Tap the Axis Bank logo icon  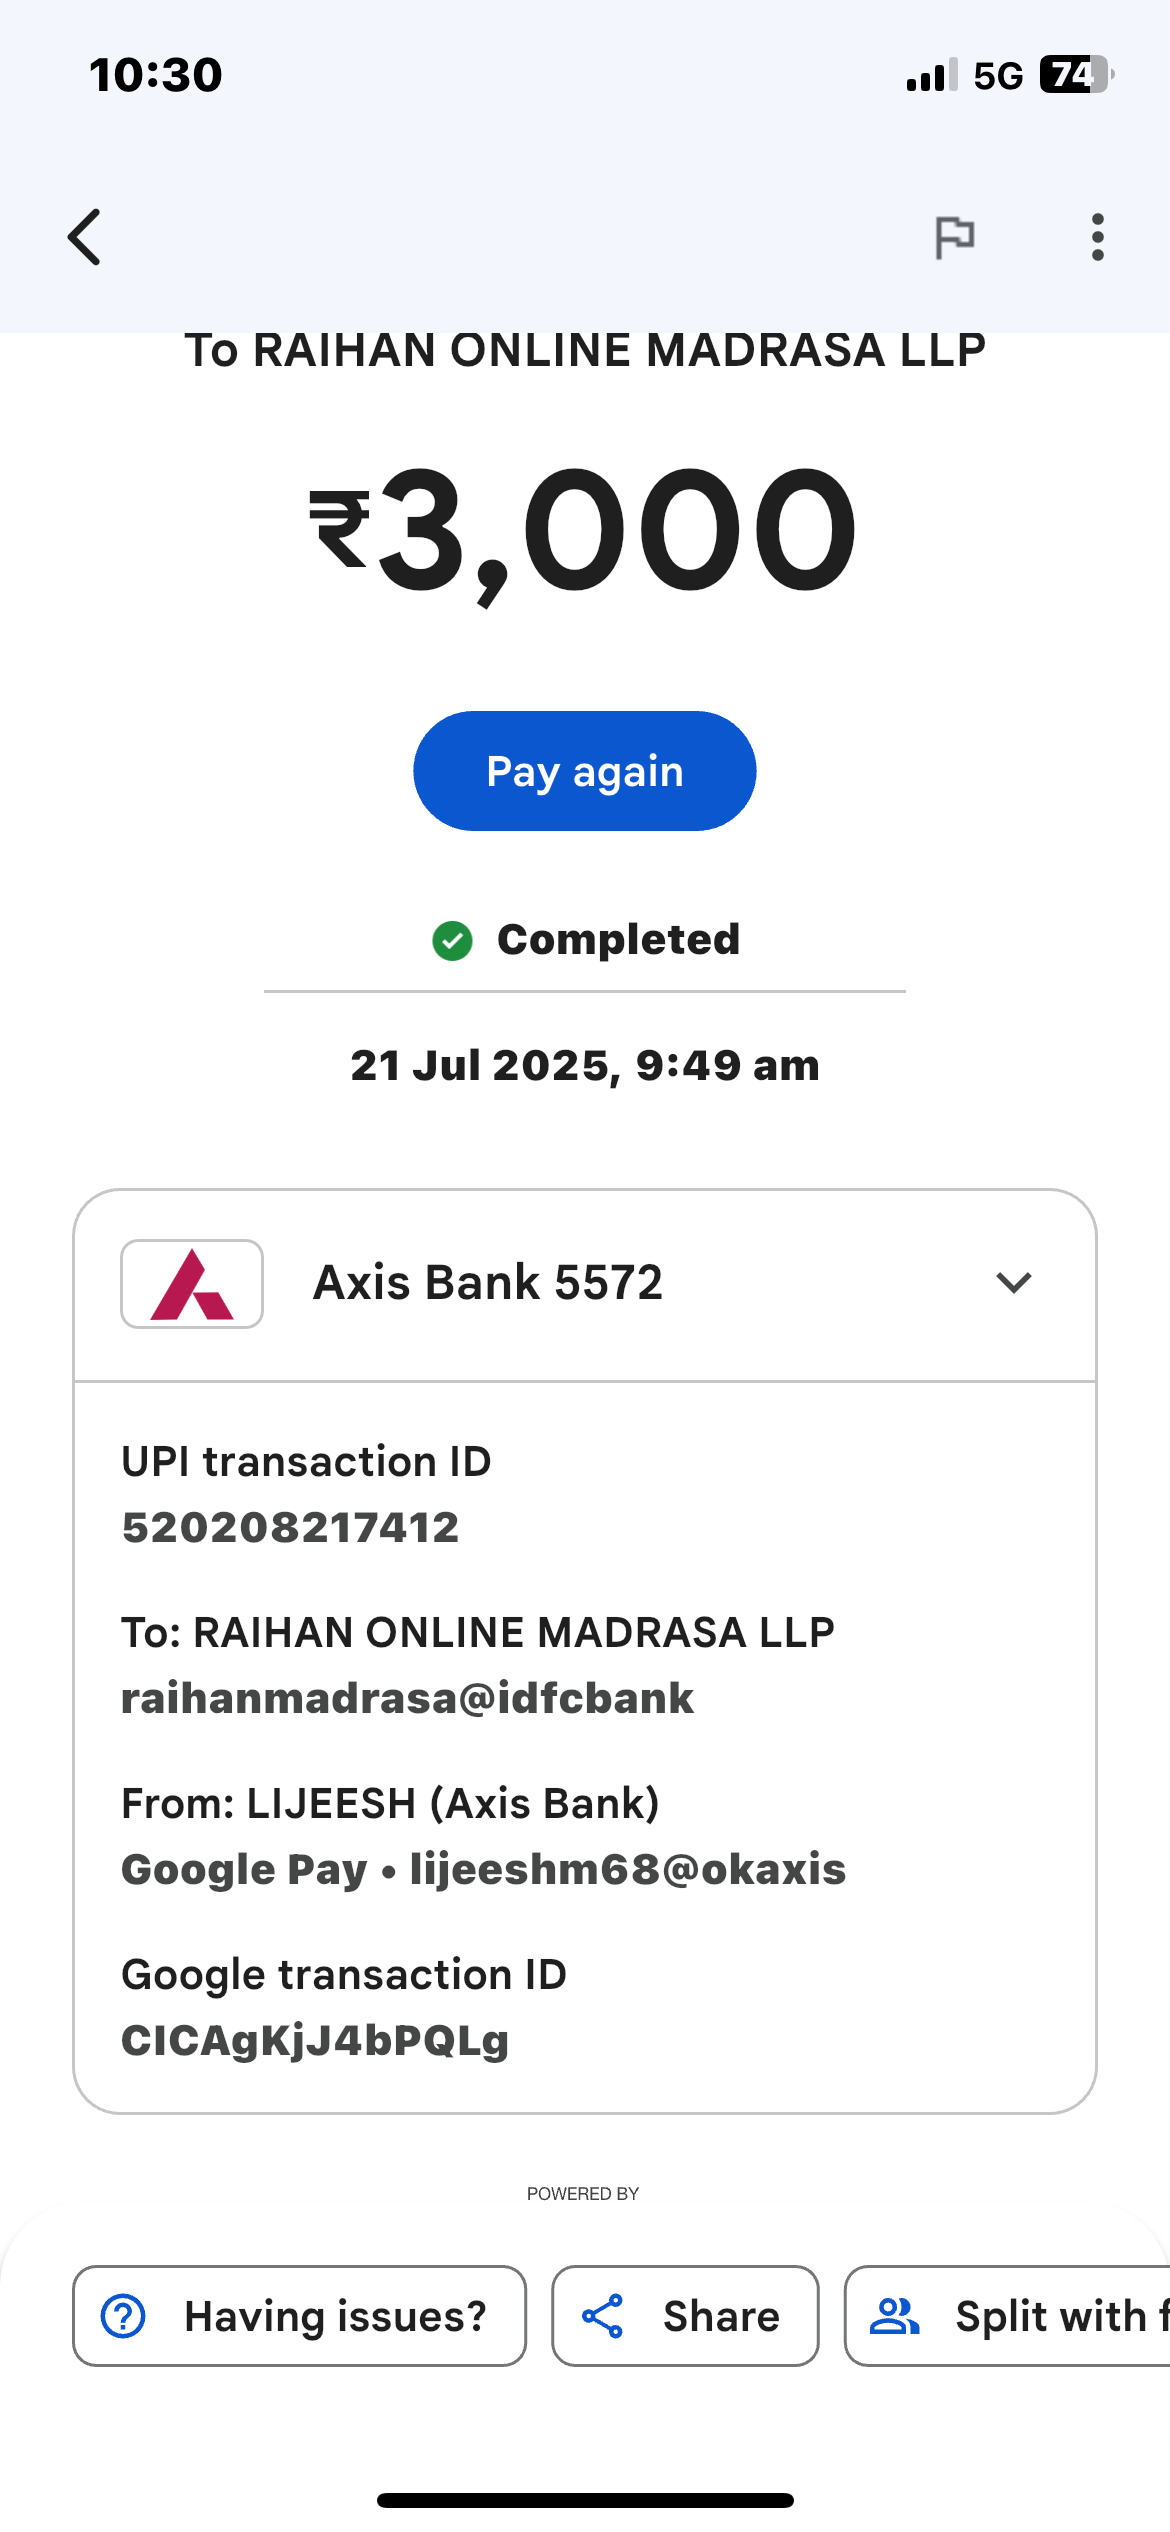coord(192,1284)
